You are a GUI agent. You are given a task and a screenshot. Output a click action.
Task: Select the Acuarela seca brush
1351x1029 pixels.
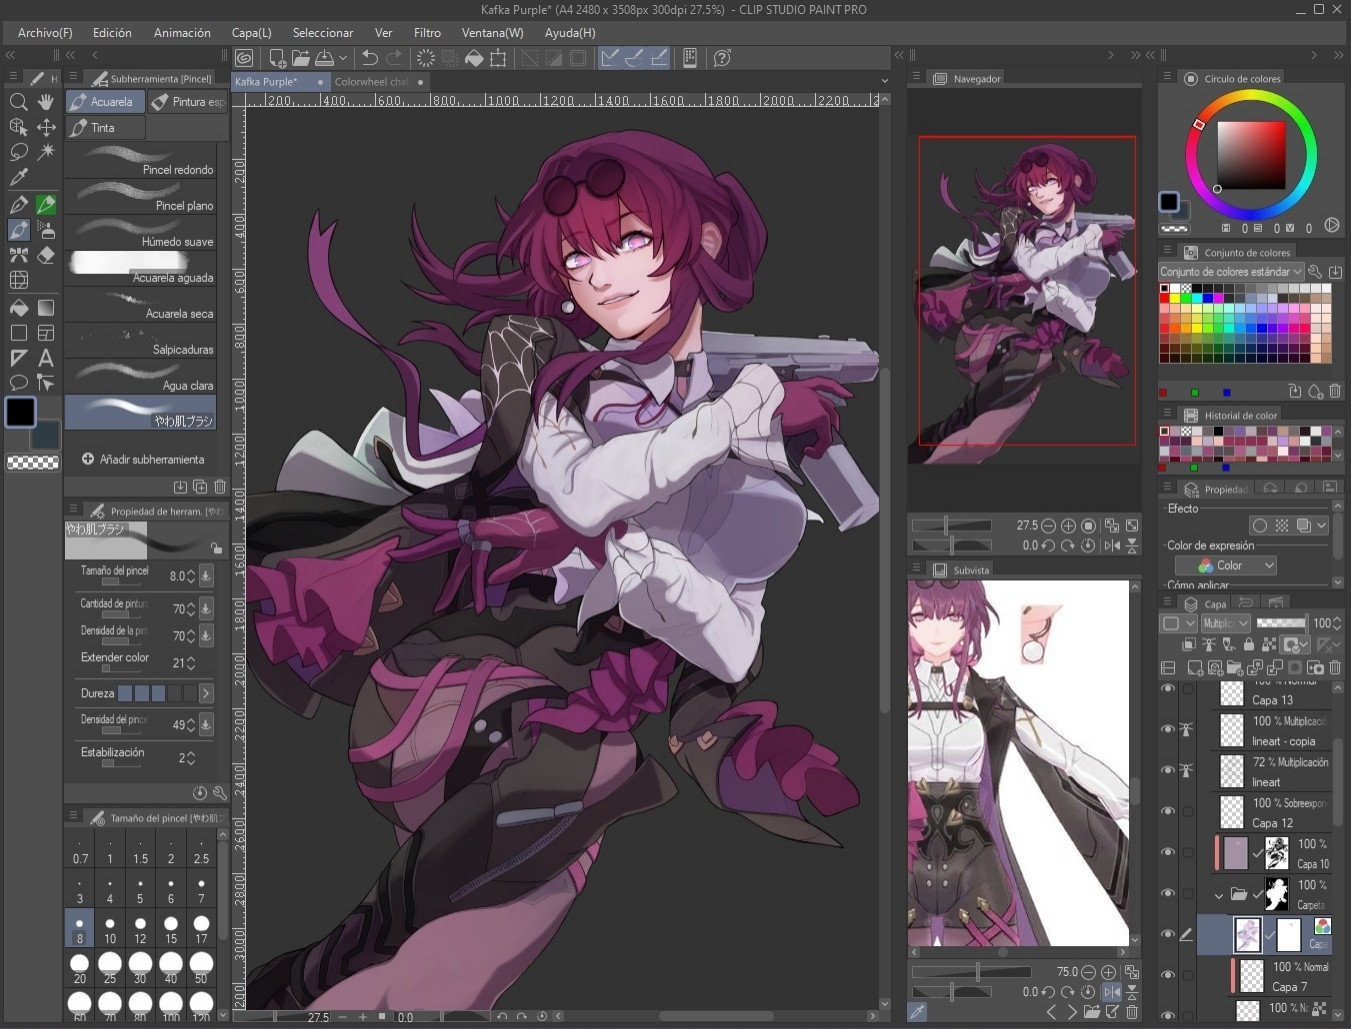click(x=140, y=305)
